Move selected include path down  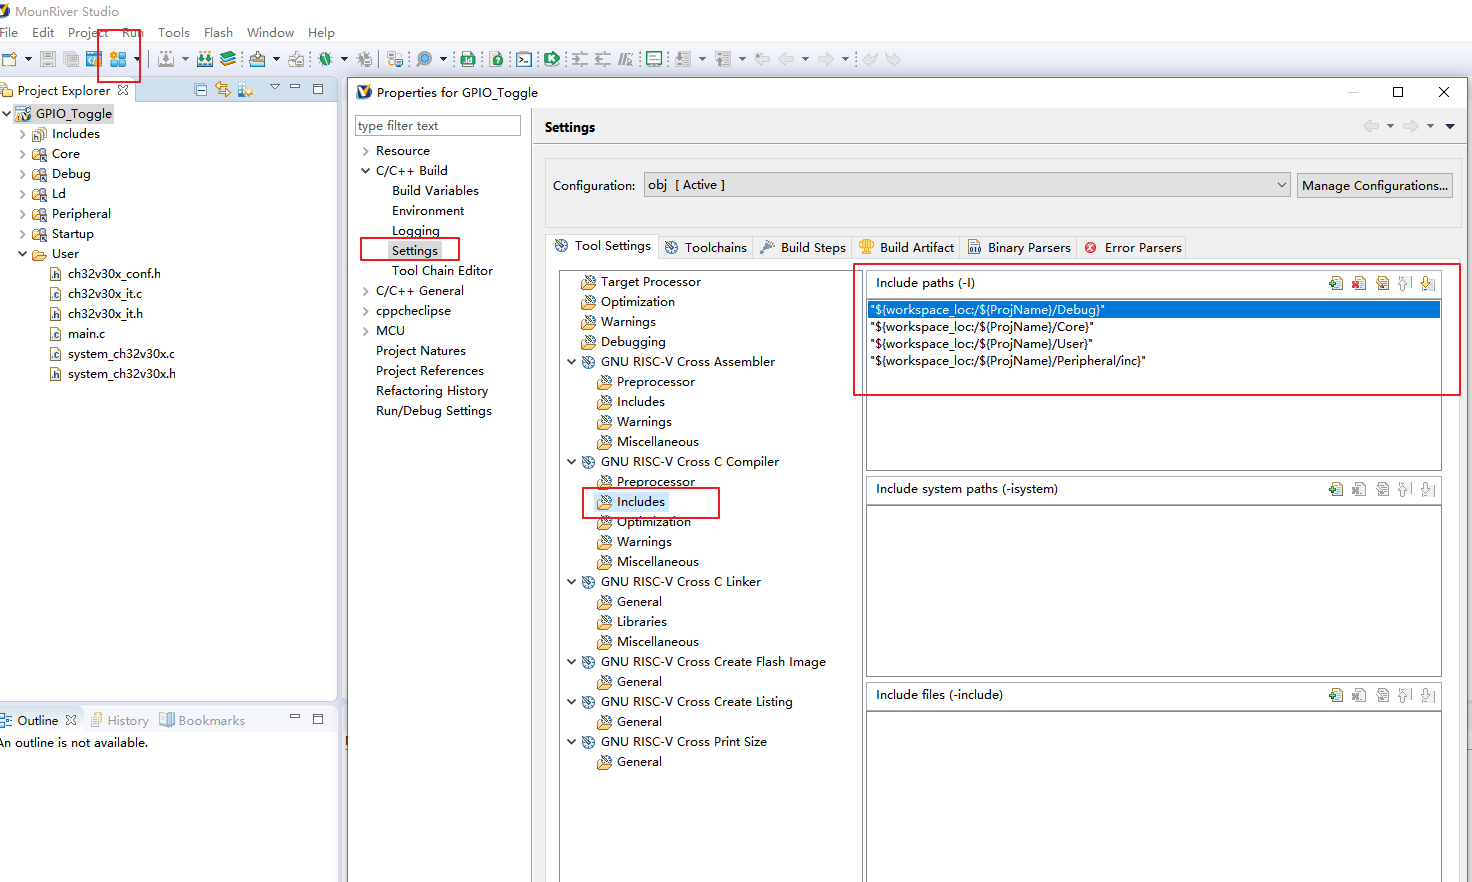(1428, 283)
